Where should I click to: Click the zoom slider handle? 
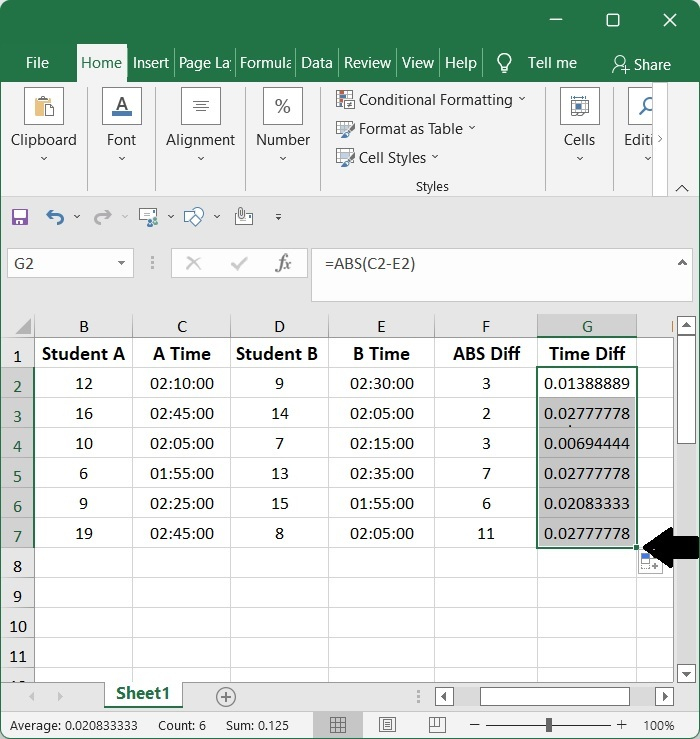pyautogui.click(x=549, y=725)
